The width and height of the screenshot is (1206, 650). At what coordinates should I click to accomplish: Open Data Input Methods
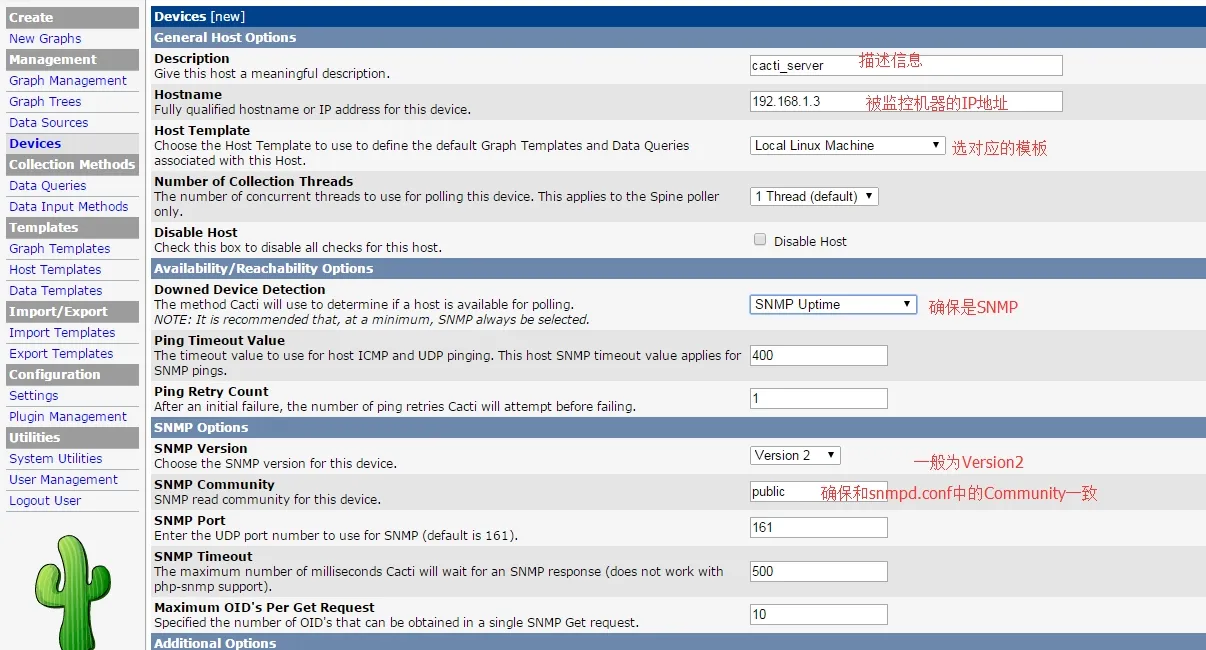(68, 206)
